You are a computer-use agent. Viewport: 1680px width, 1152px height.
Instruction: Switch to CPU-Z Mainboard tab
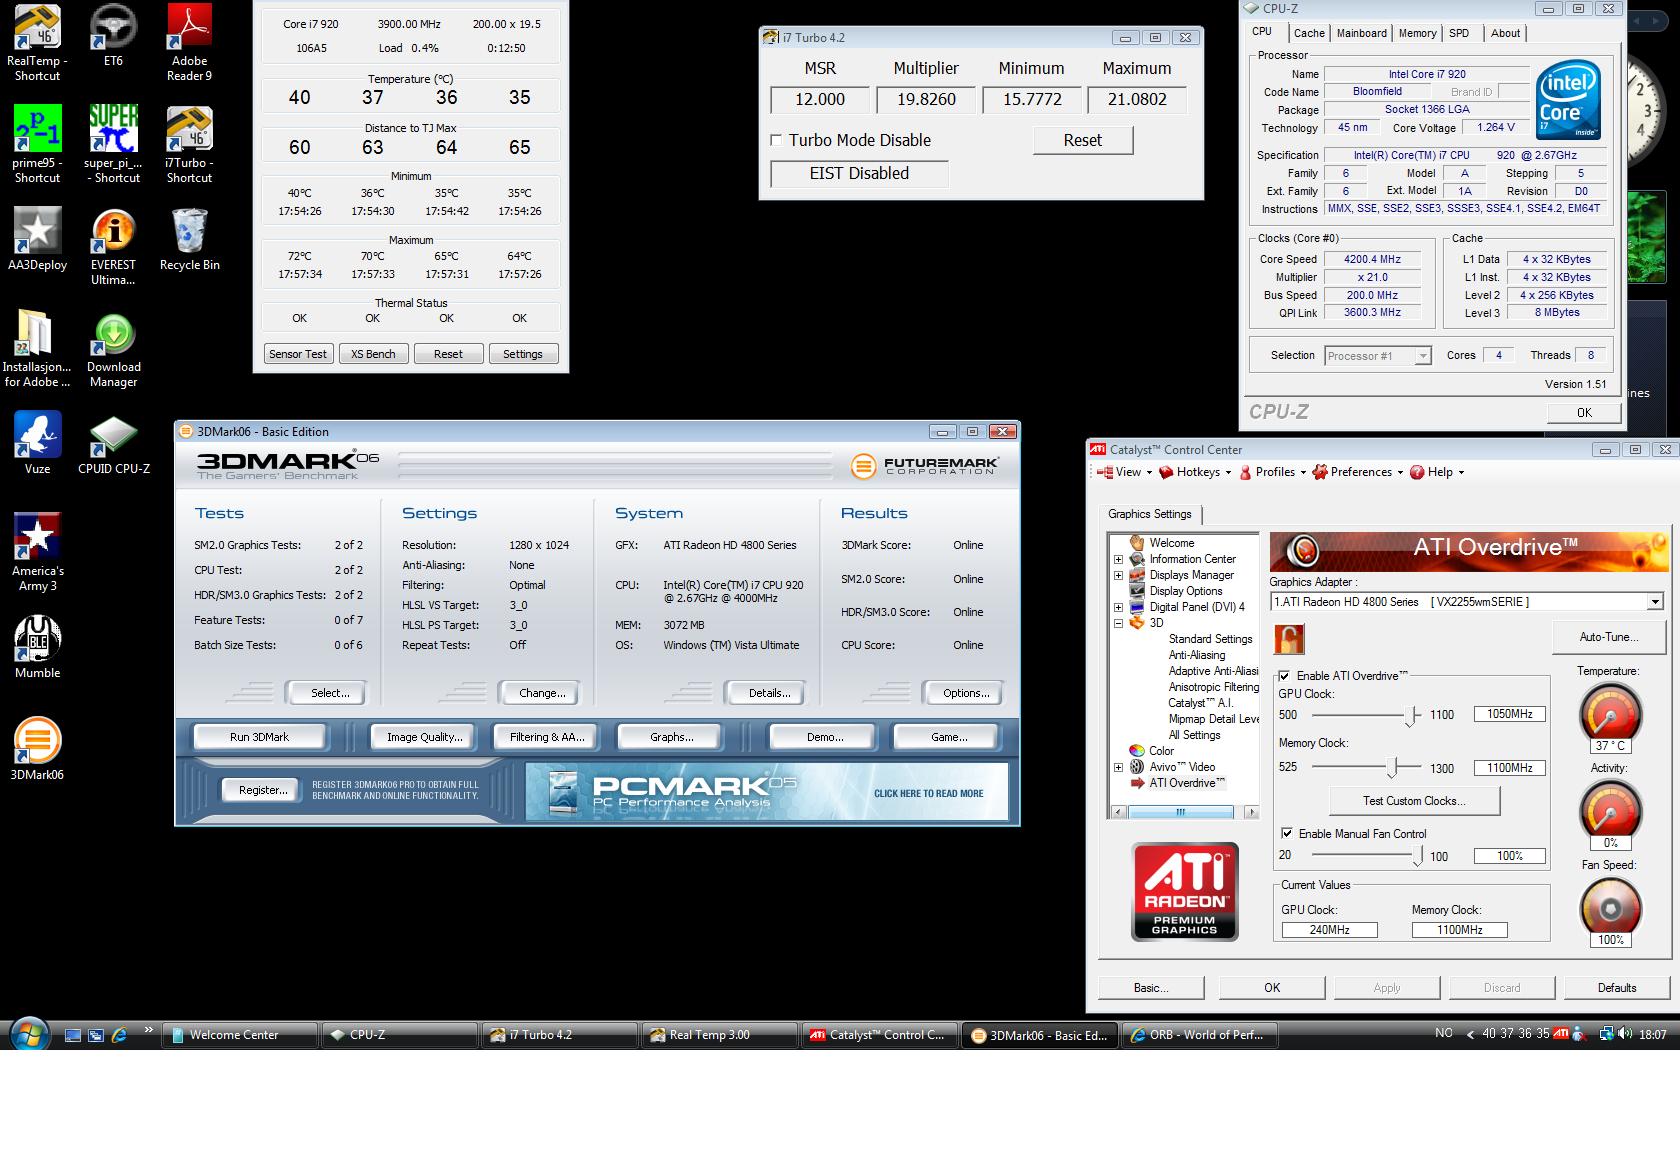[1361, 33]
